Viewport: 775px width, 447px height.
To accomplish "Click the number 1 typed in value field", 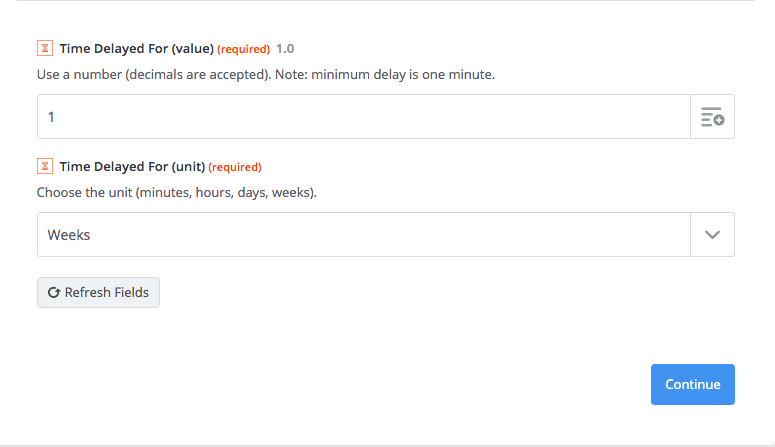I will pos(52,117).
